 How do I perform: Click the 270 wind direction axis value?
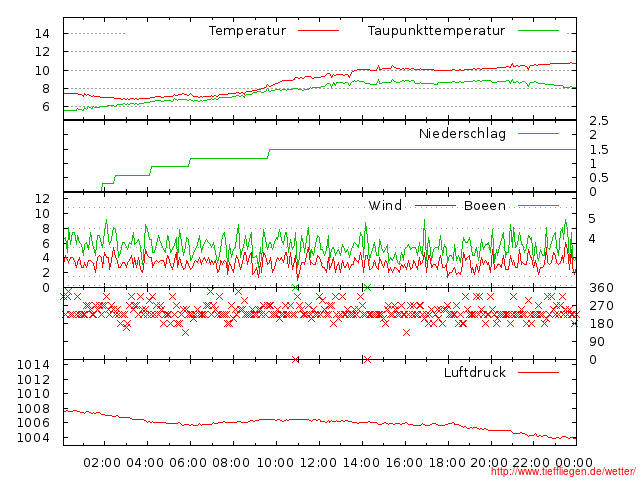pyautogui.click(x=601, y=306)
